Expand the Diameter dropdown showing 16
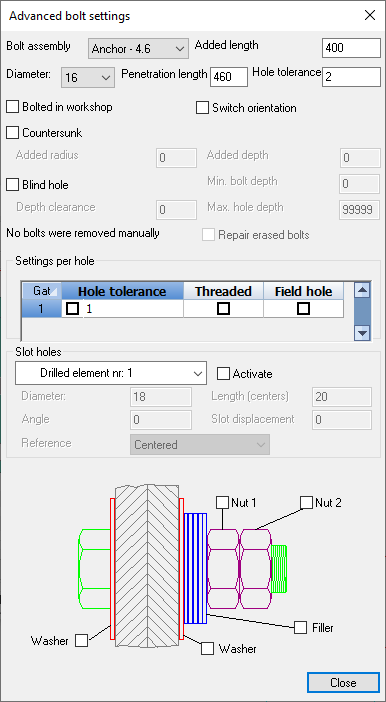Viewport: 386px width, 702px height. tap(87, 77)
